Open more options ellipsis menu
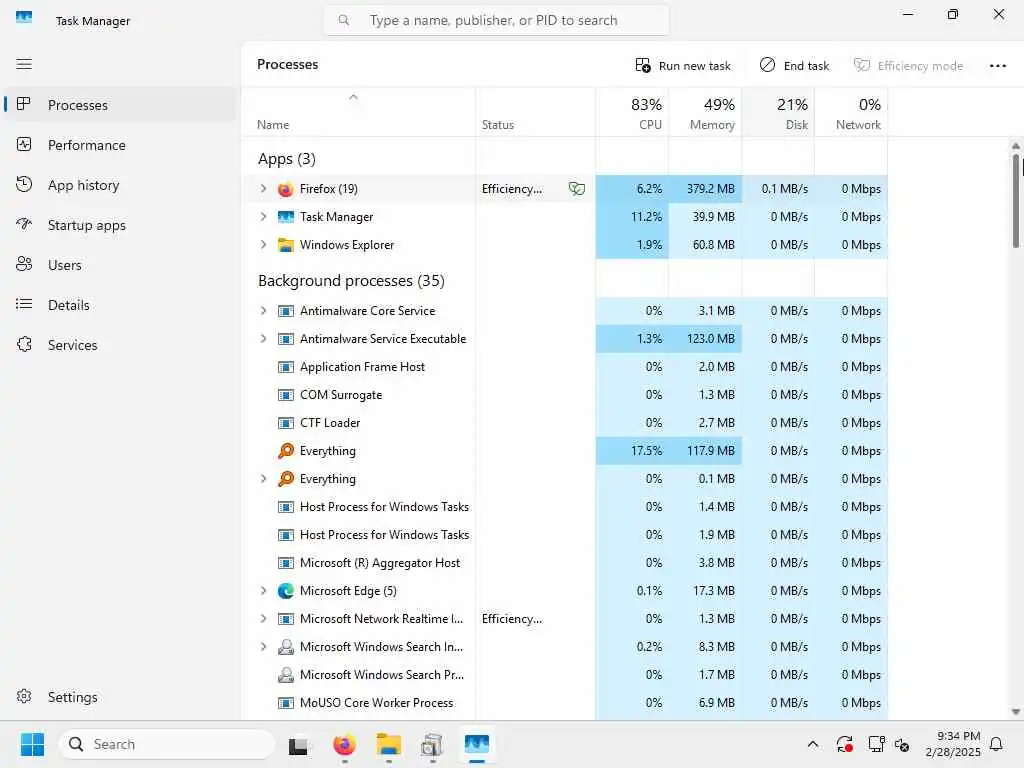This screenshot has height=768, width=1024. click(997, 65)
